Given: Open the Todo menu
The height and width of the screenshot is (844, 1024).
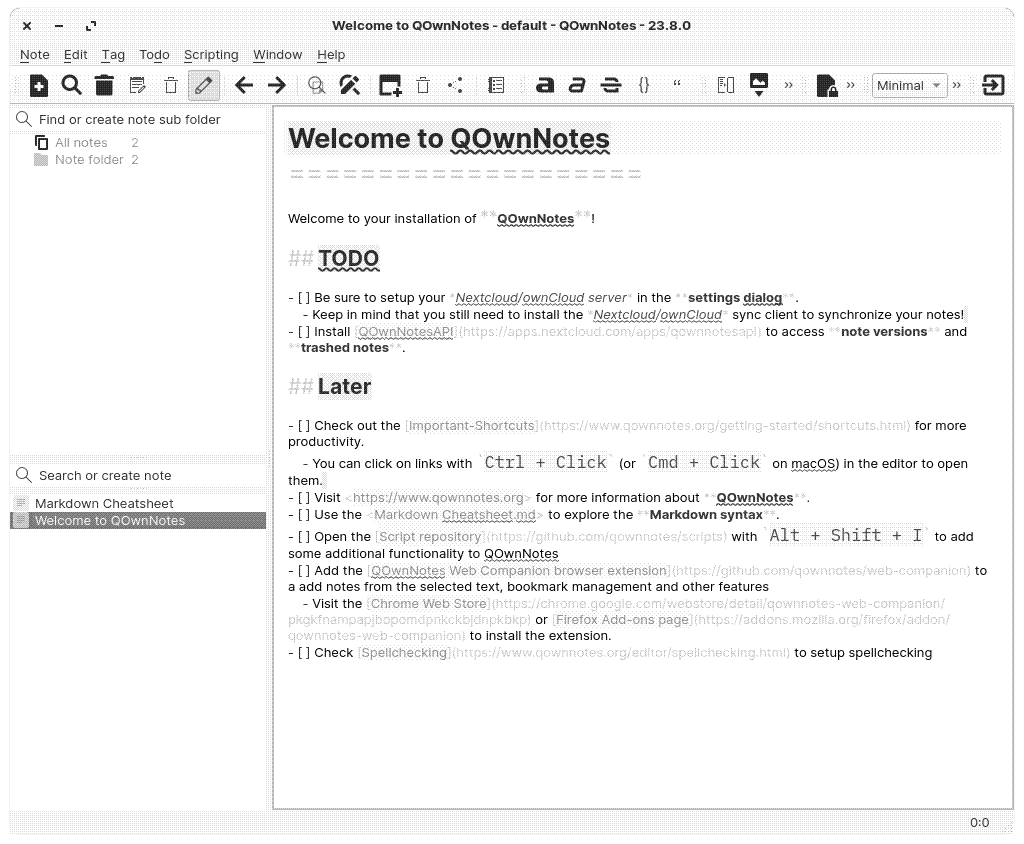Looking at the screenshot, I should (154, 55).
